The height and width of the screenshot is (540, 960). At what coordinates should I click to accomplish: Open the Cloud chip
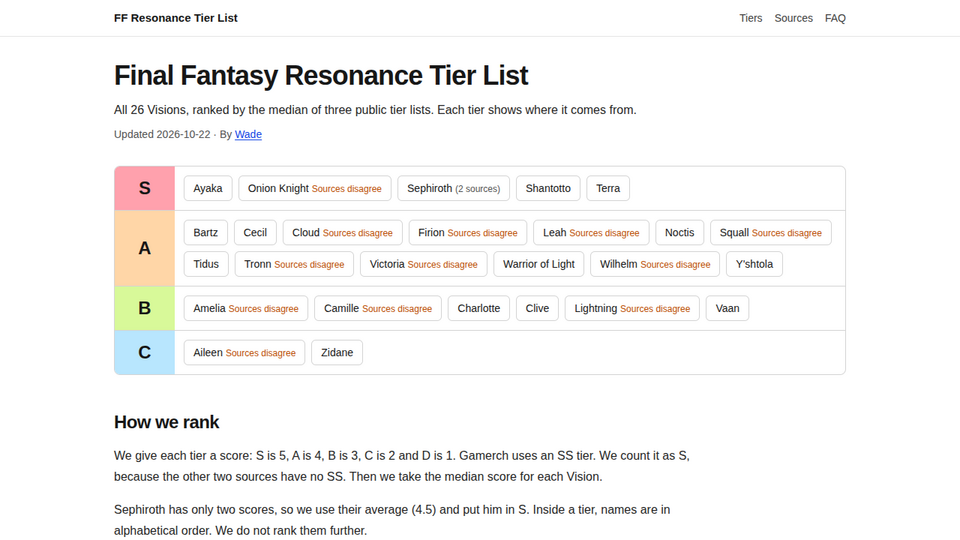click(x=342, y=233)
